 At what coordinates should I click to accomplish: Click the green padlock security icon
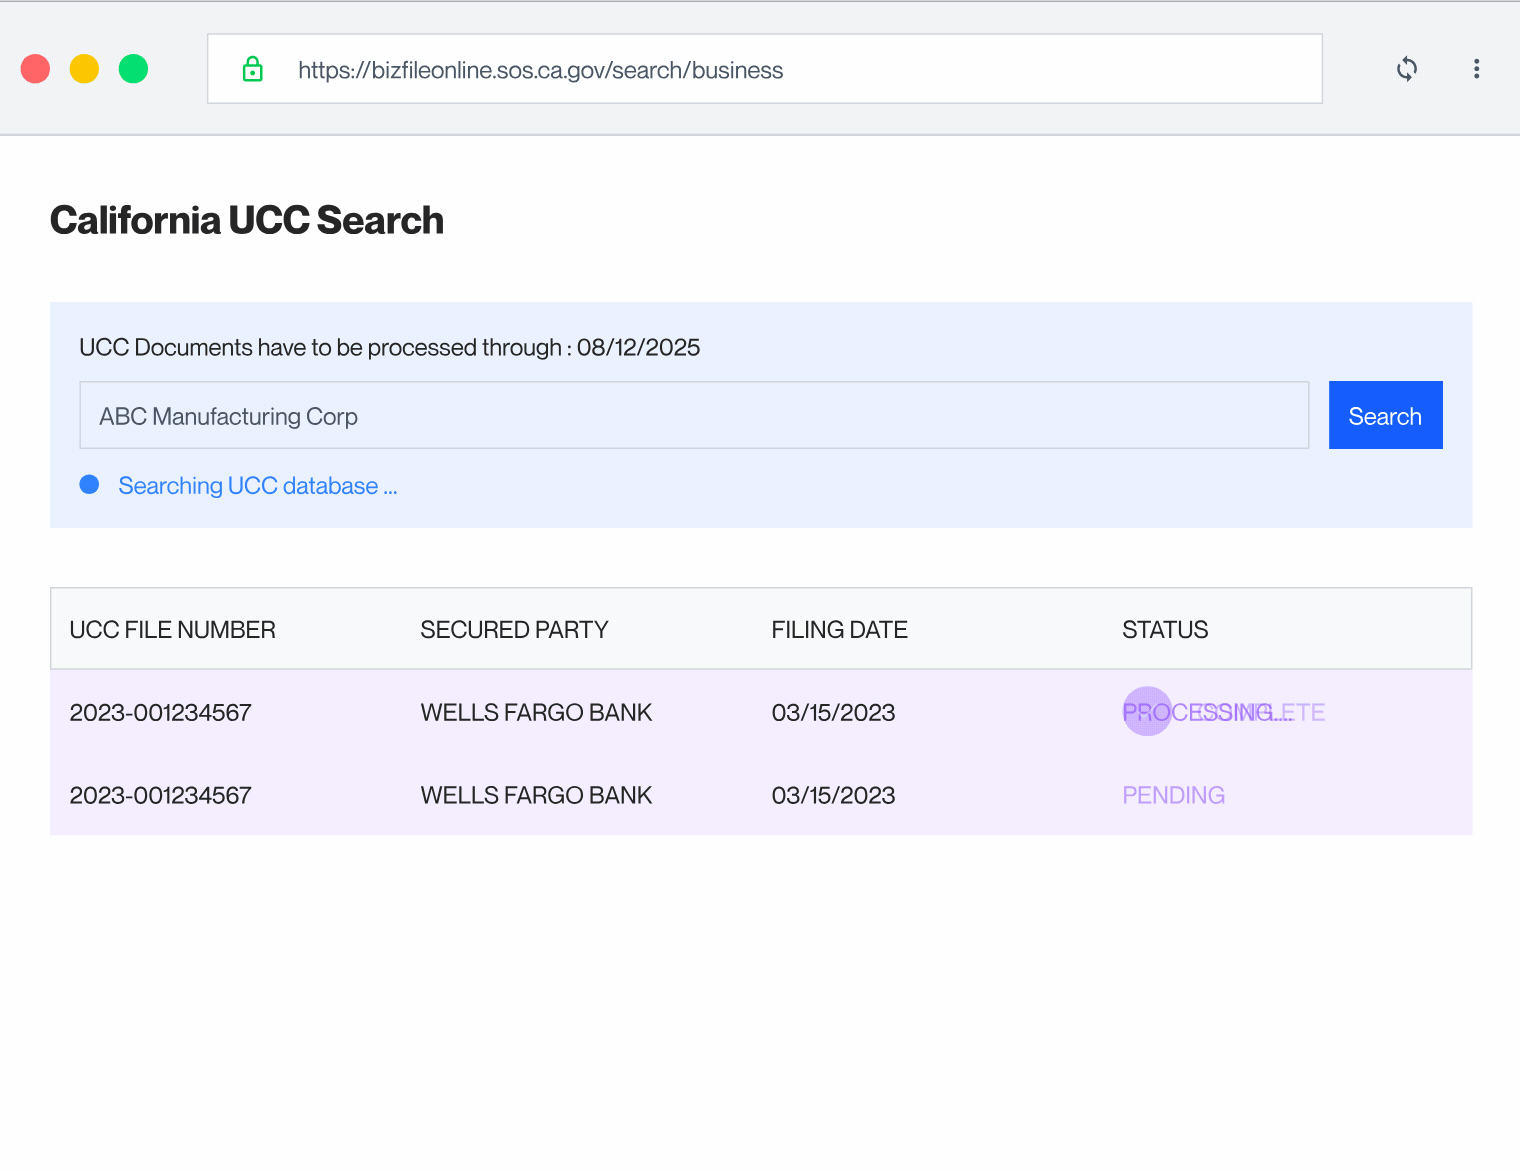click(253, 69)
